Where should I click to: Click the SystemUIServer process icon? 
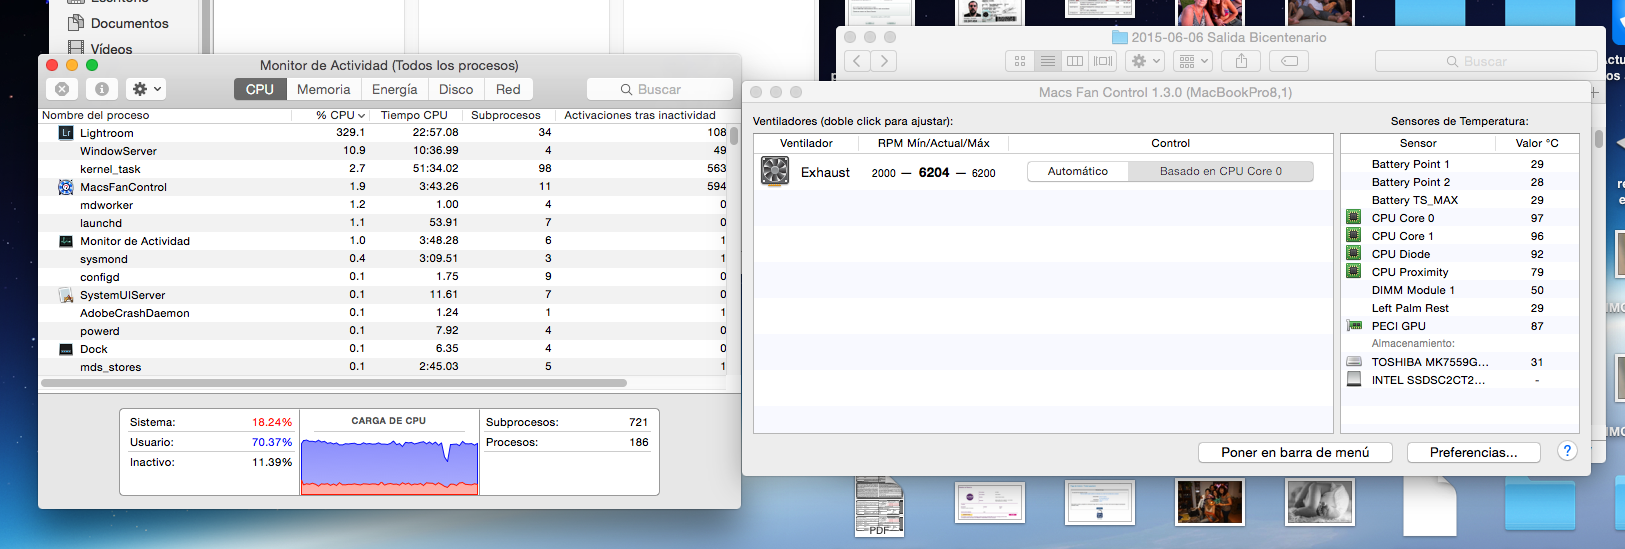(x=66, y=295)
